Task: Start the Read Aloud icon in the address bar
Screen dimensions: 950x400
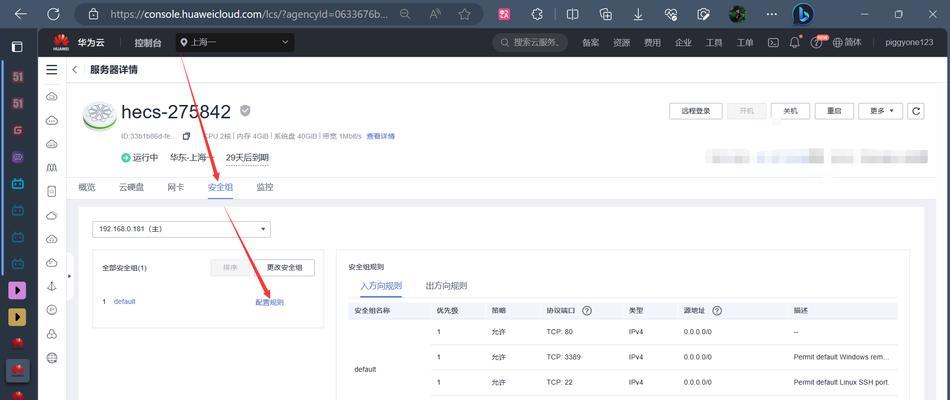Action: click(x=435, y=14)
